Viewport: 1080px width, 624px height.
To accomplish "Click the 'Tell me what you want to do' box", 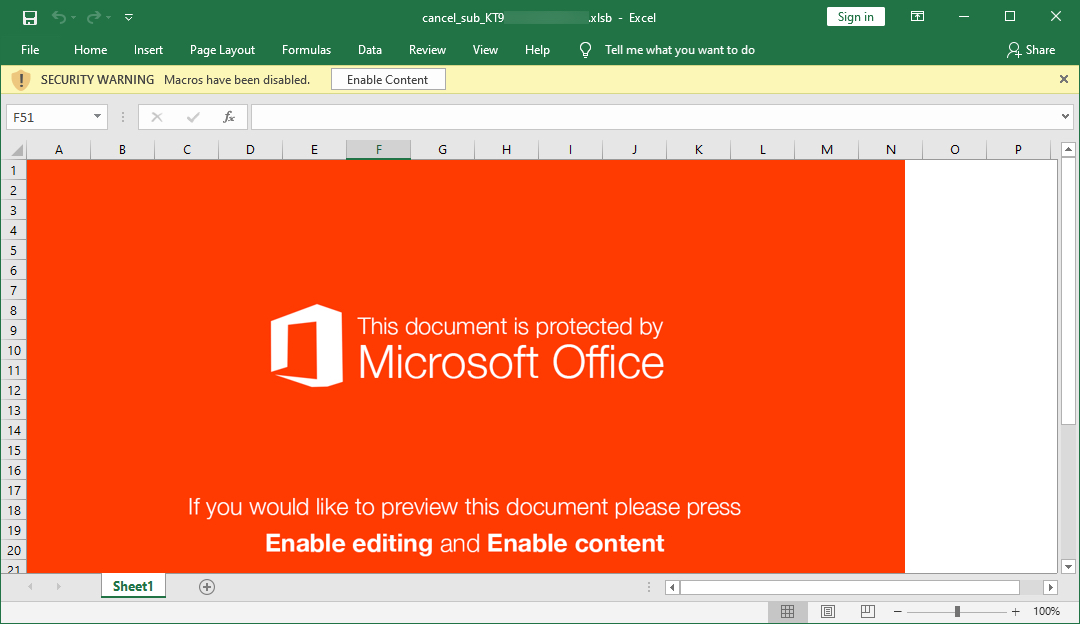I will [x=680, y=50].
